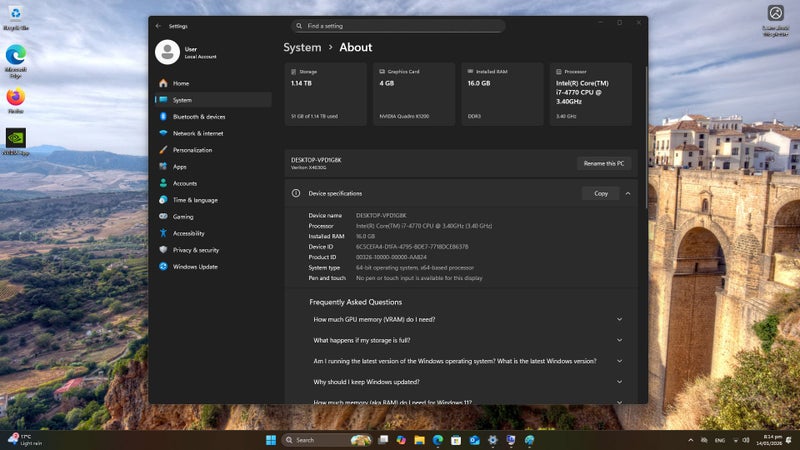
Task: Select the Pen and touch value text
Action: pos(419,278)
